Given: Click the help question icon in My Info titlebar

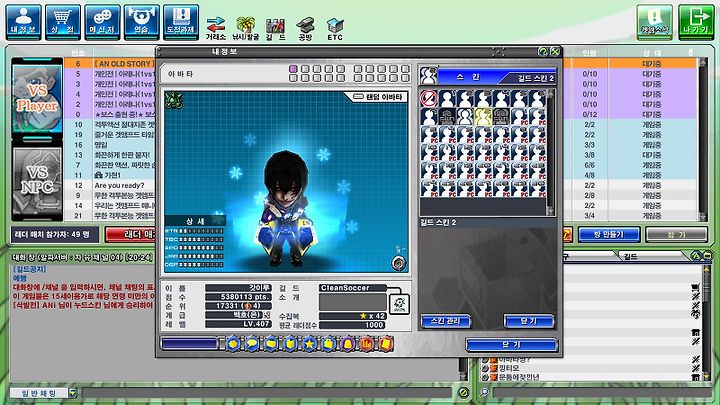Looking at the screenshot, I should point(543,51).
